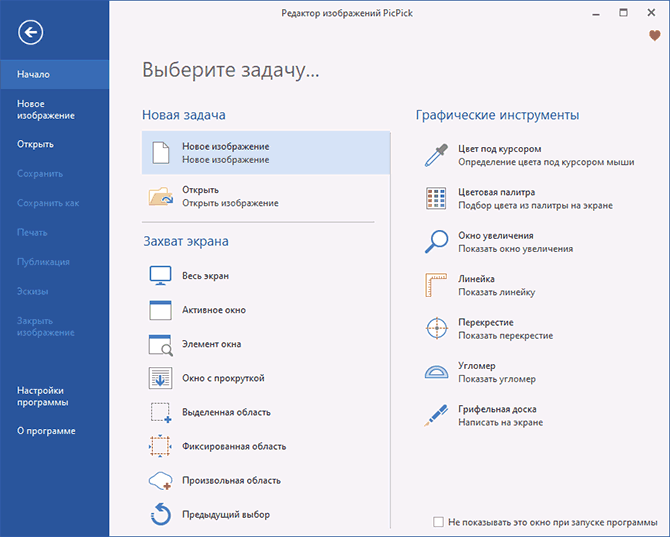The height and width of the screenshot is (537, 670).
Task: Click the pen icon for Грифельная доска
Action: [436, 415]
